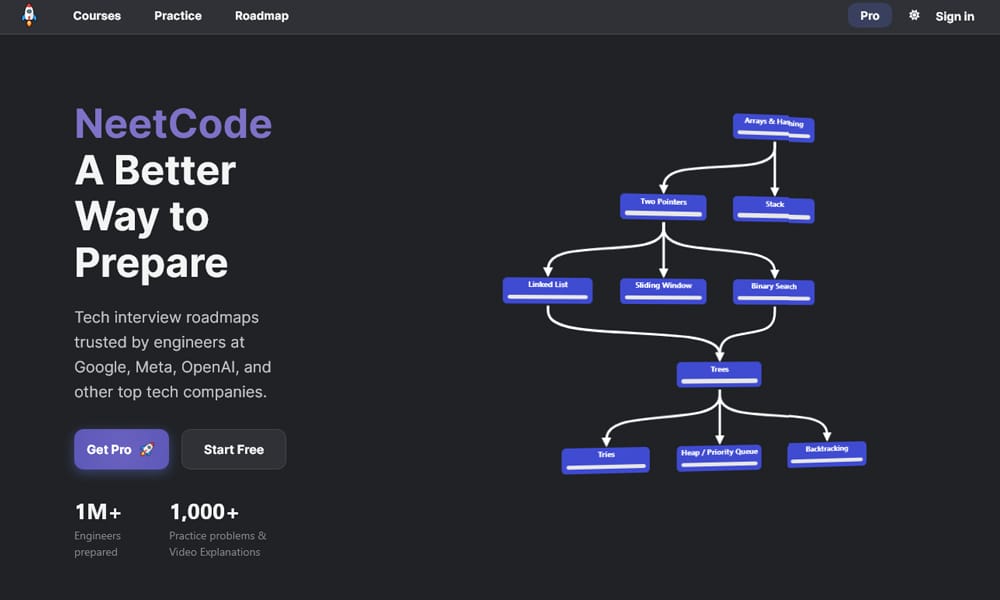
Task: Click the 1,000+ practice problems statistic
Action: point(204,512)
